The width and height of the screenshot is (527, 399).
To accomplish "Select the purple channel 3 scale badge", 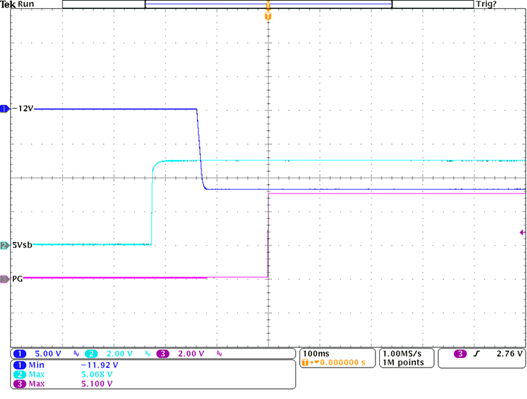I will click(x=163, y=354).
